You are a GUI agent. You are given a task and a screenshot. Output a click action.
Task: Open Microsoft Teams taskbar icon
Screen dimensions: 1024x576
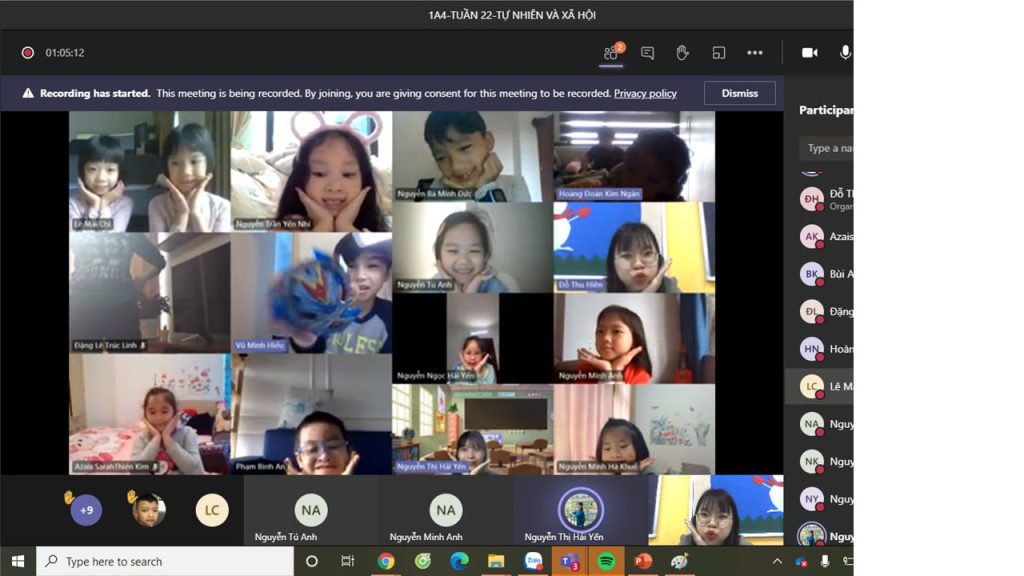click(570, 561)
